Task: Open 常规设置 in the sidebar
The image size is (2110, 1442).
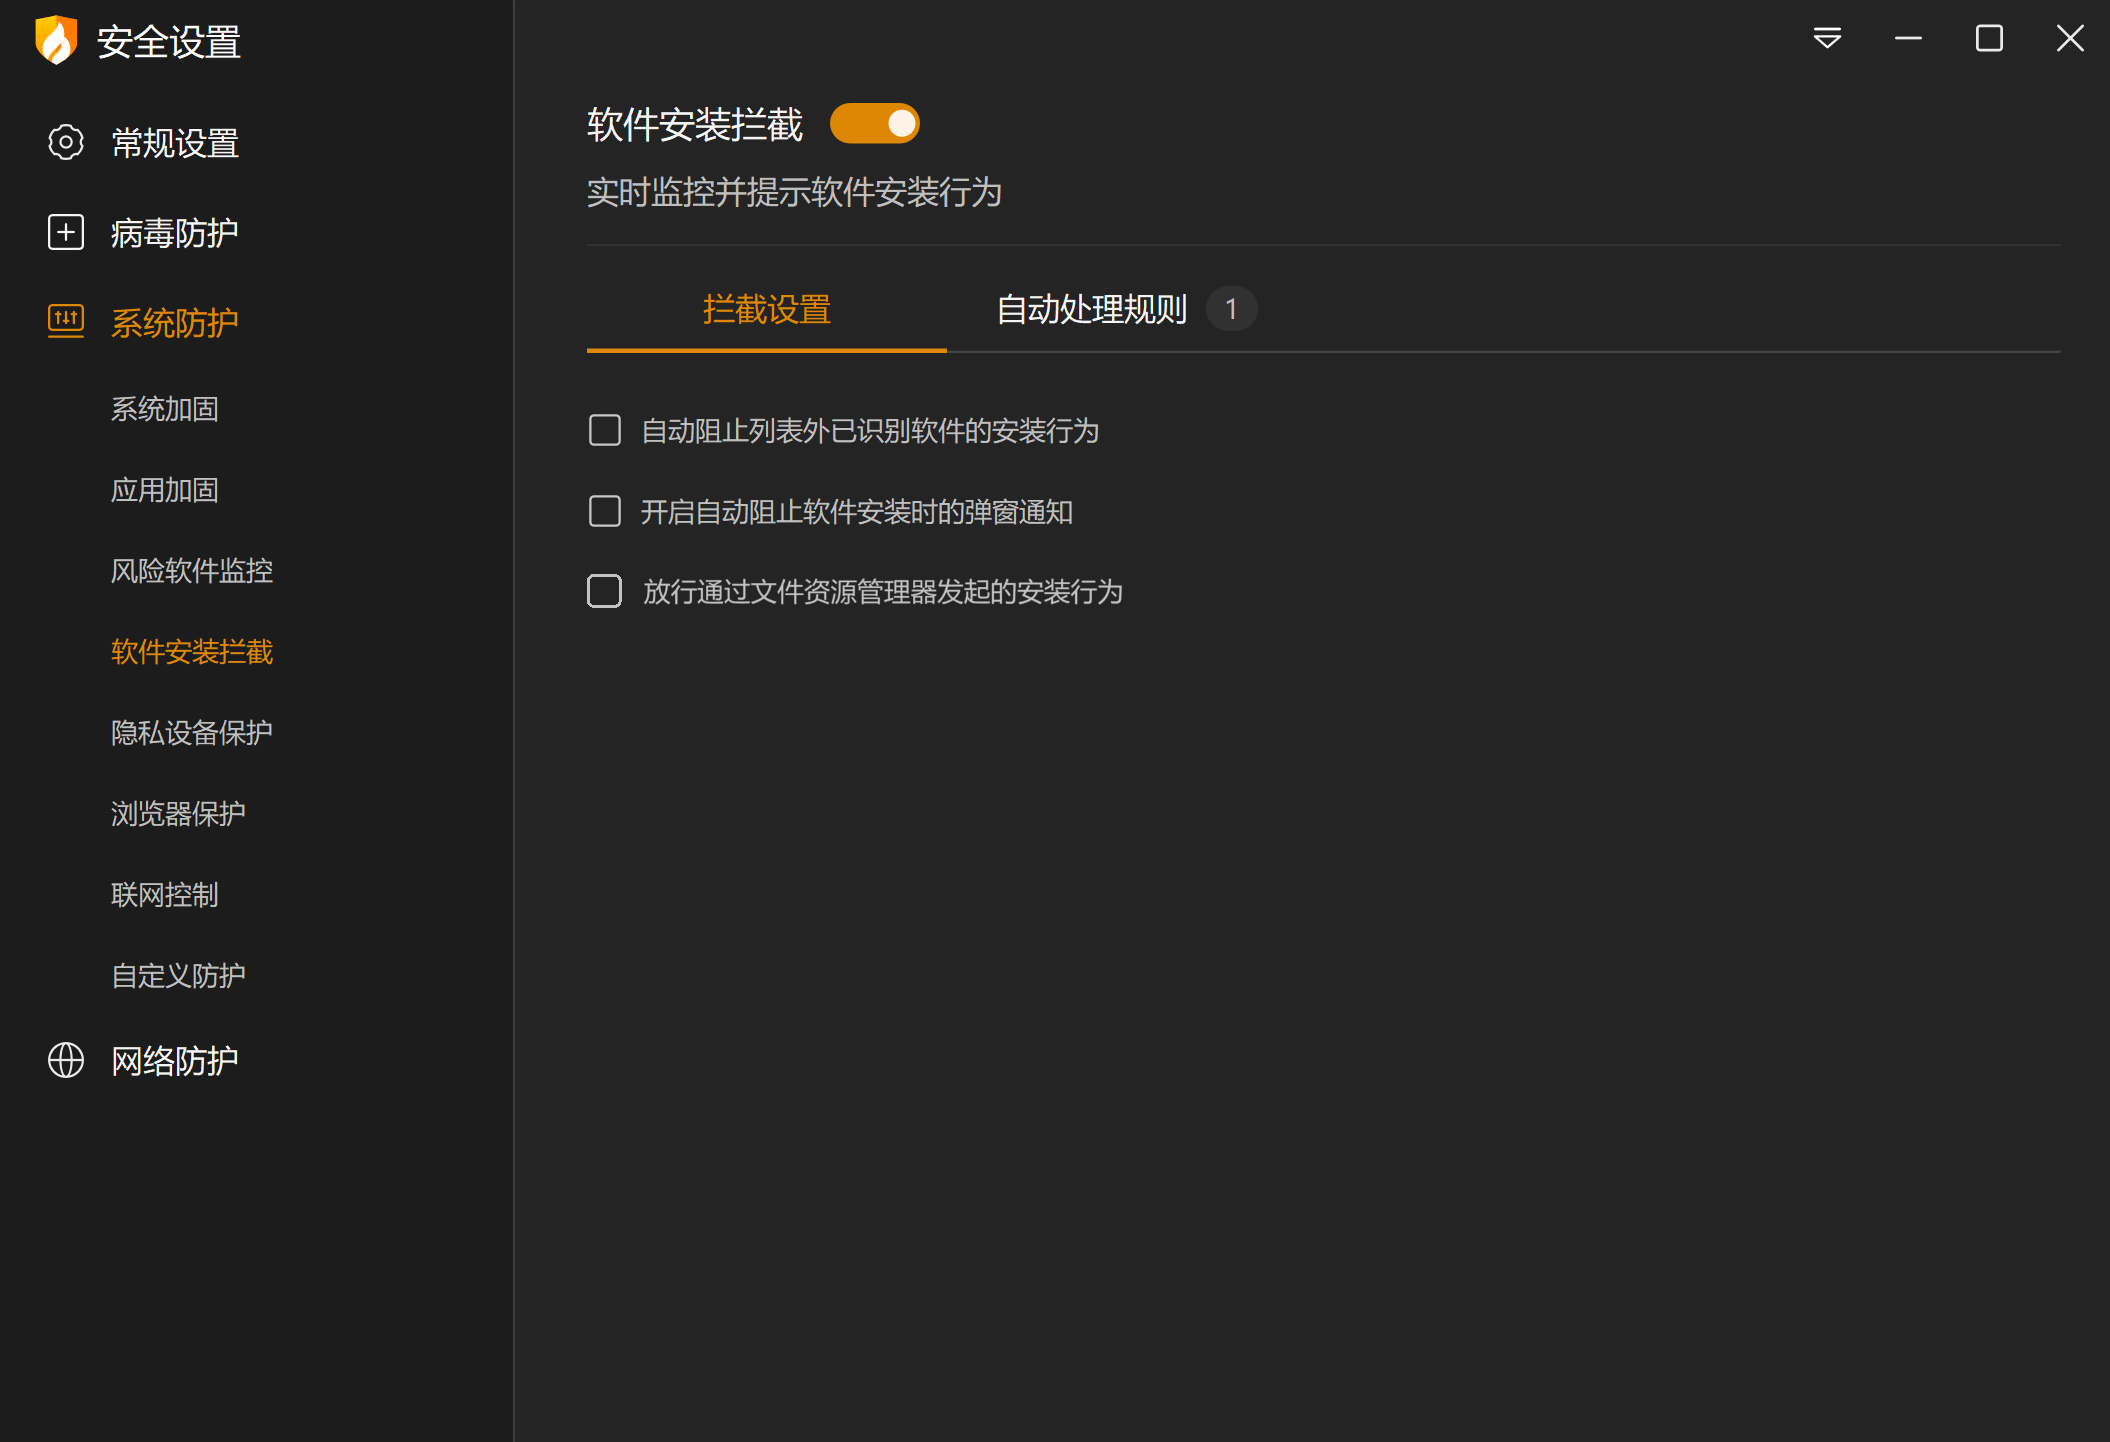Action: [175, 143]
